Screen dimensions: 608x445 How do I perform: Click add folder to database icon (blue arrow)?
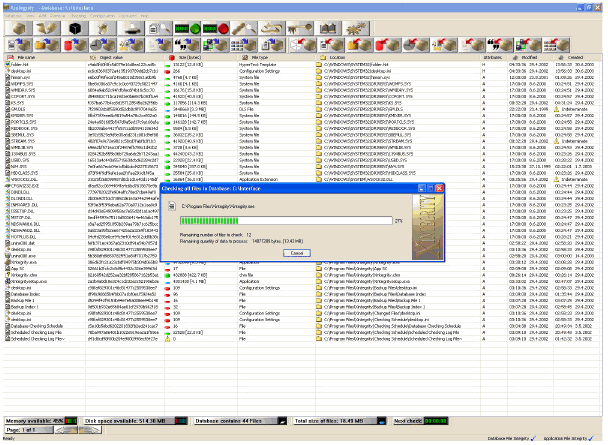tap(47, 45)
